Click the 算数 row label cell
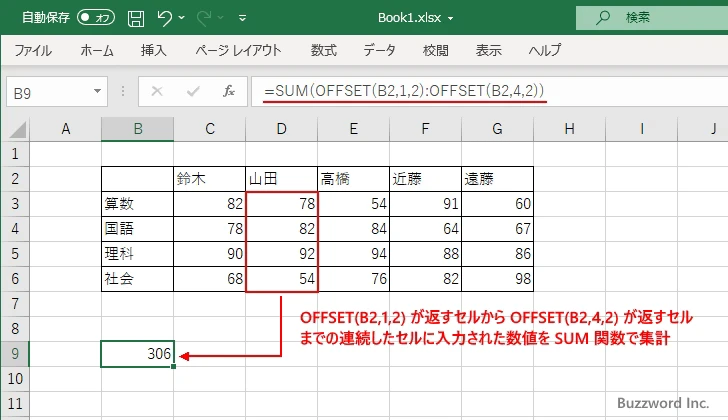 [x=137, y=204]
